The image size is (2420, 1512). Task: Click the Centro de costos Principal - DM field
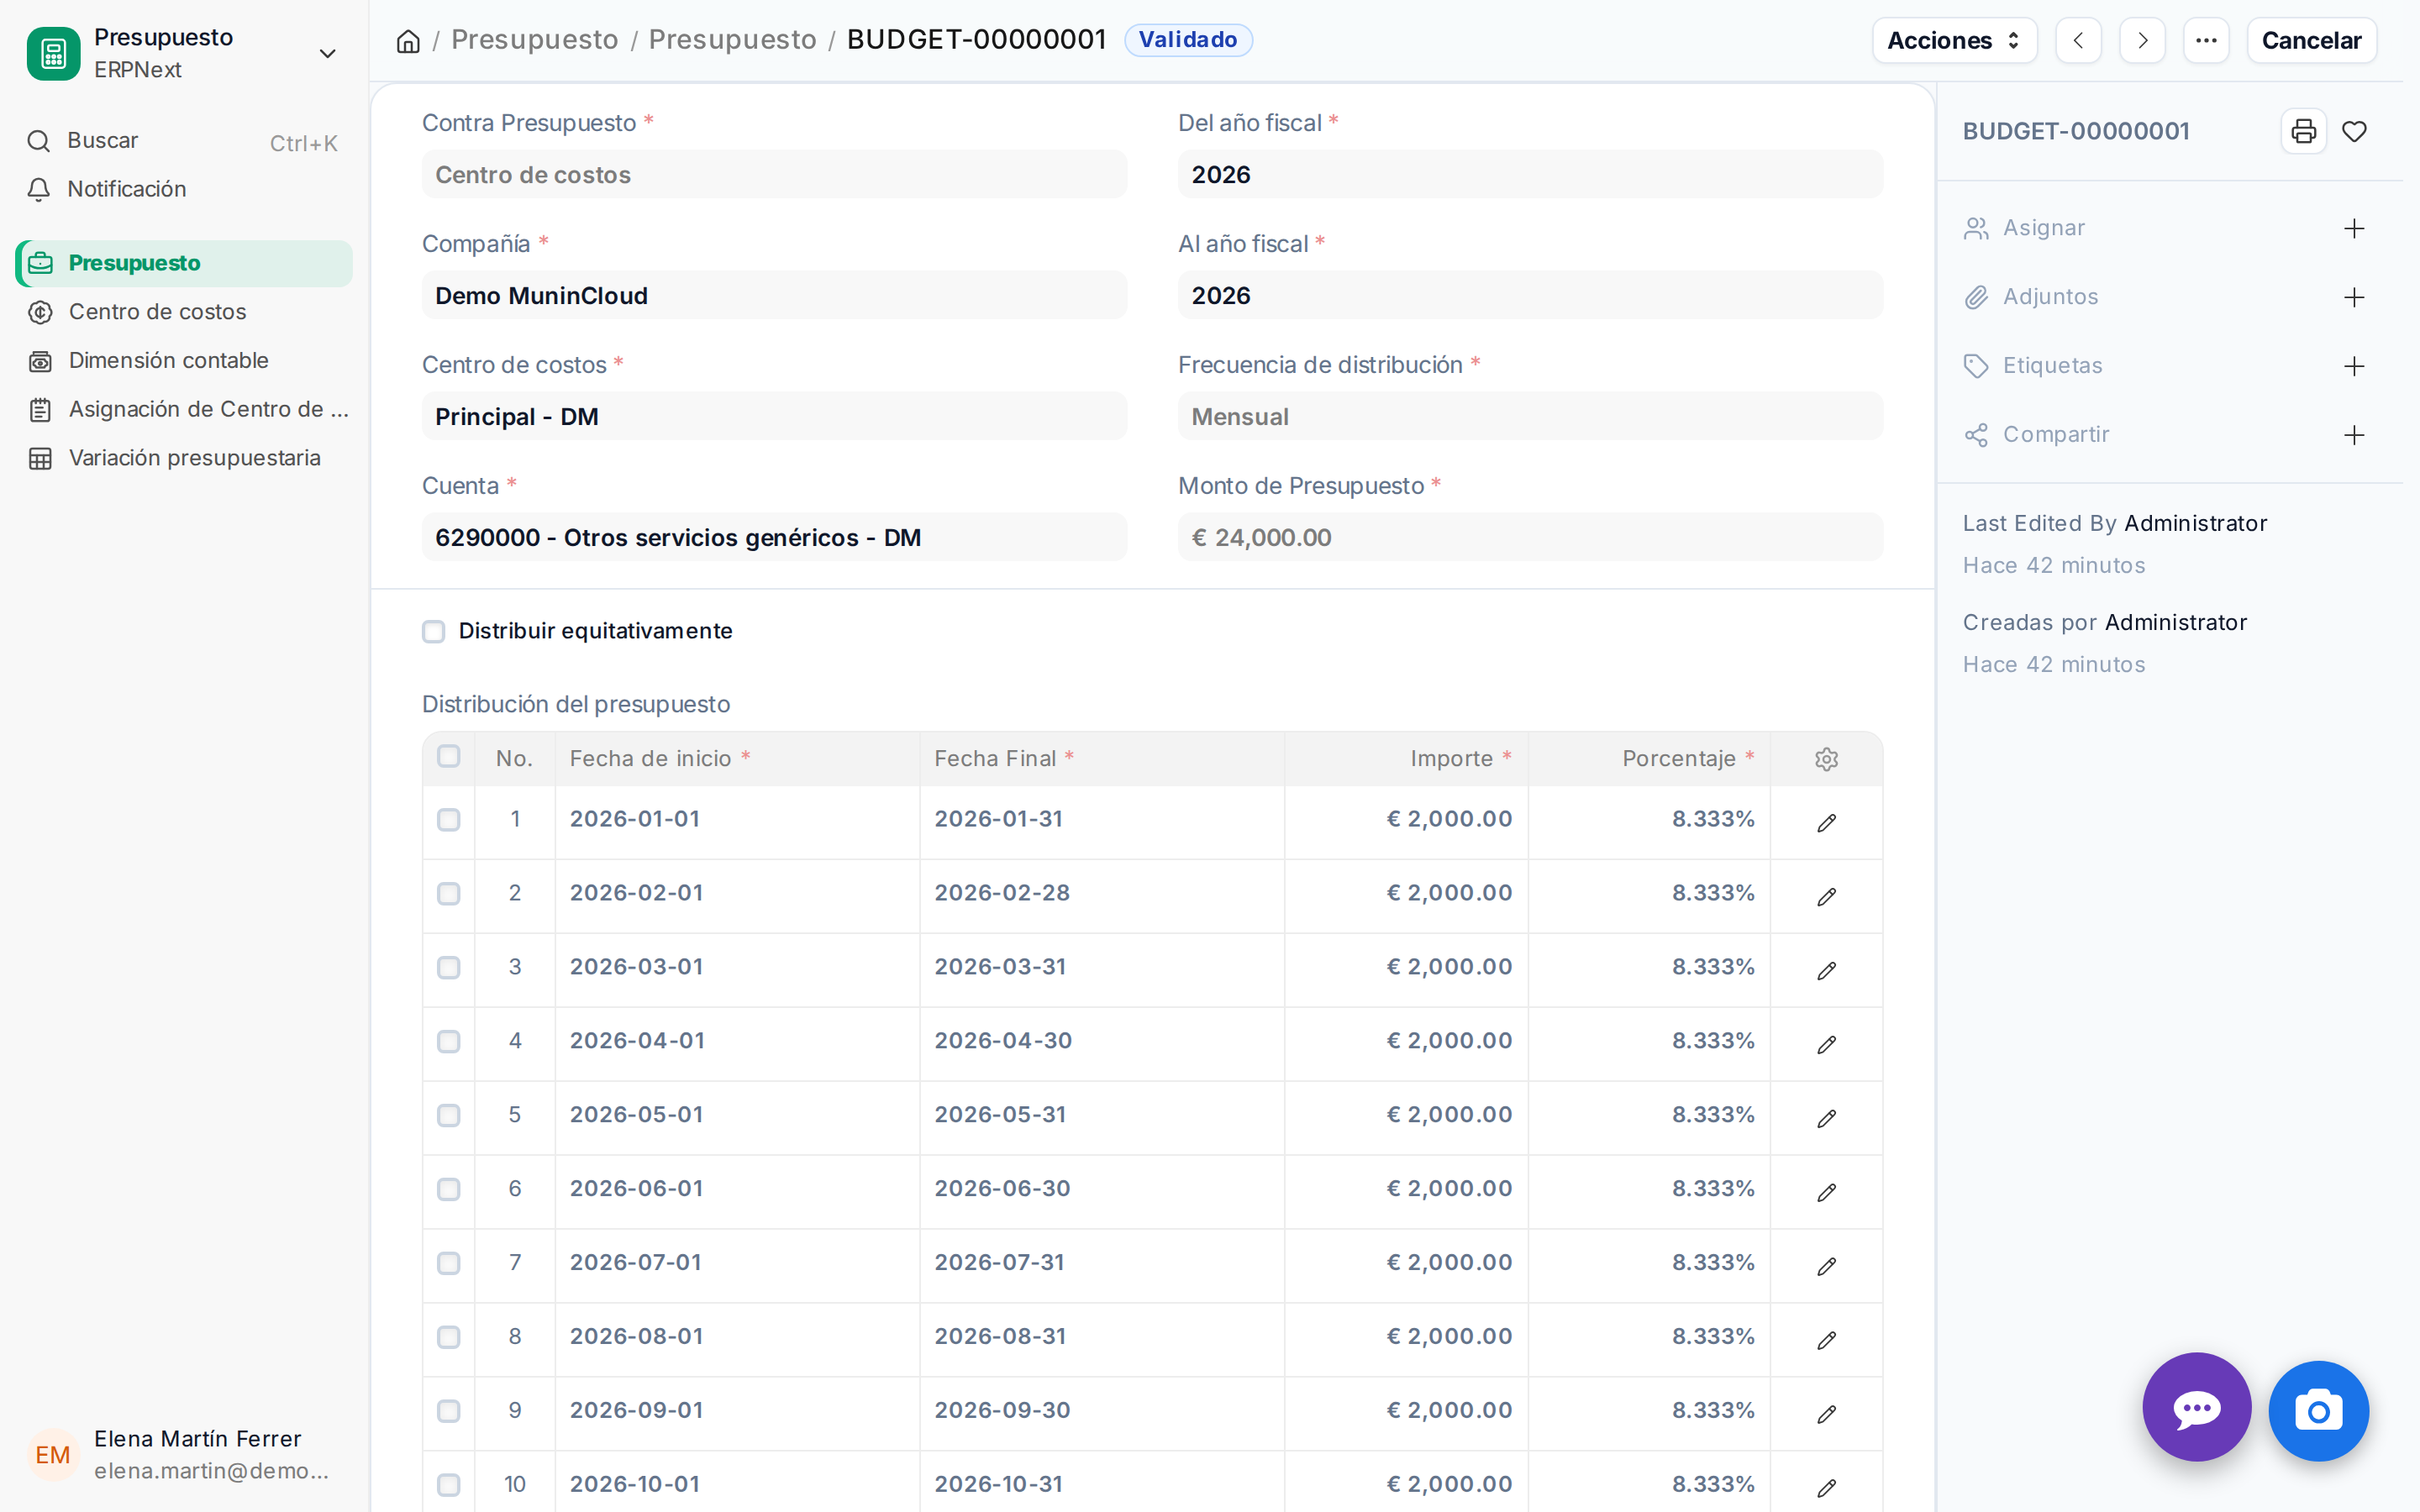coord(774,416)
